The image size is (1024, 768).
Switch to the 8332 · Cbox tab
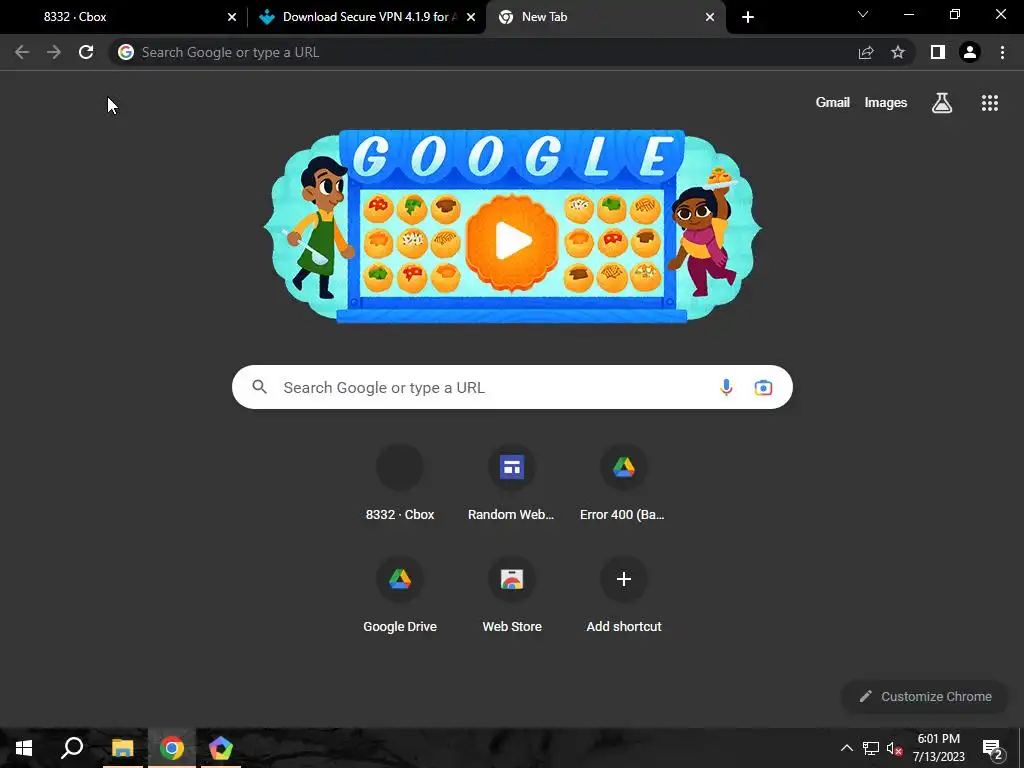pyautogui.click(x=124, y=17)
